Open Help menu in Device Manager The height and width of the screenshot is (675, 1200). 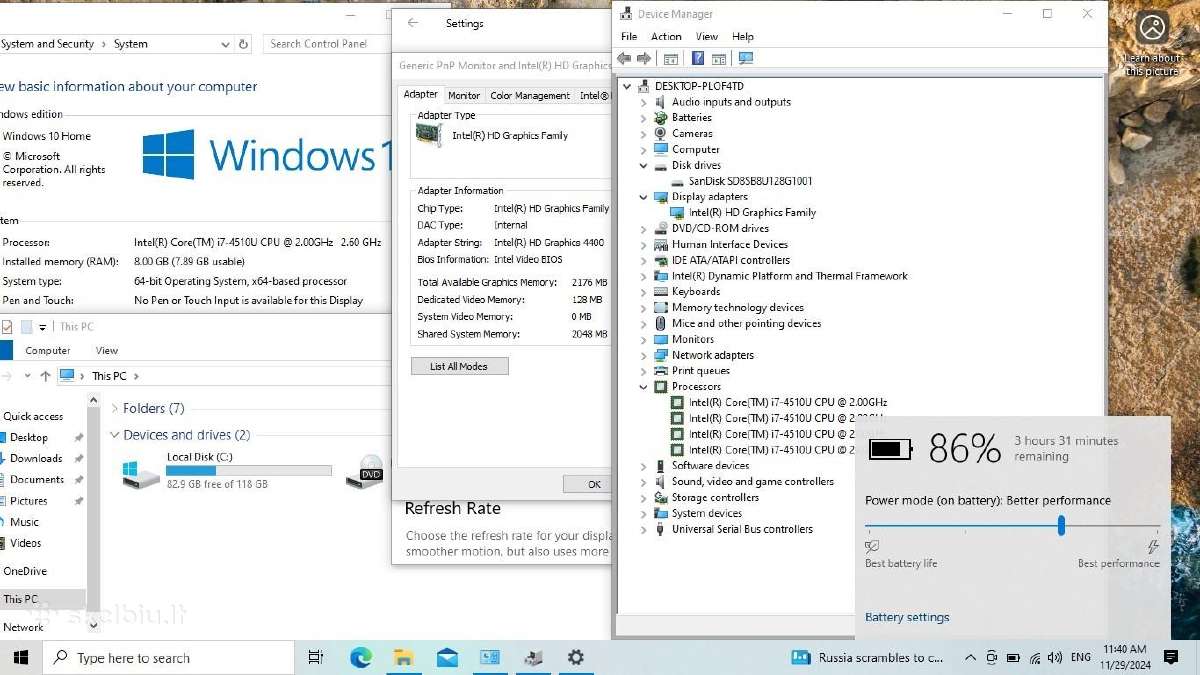743,36
